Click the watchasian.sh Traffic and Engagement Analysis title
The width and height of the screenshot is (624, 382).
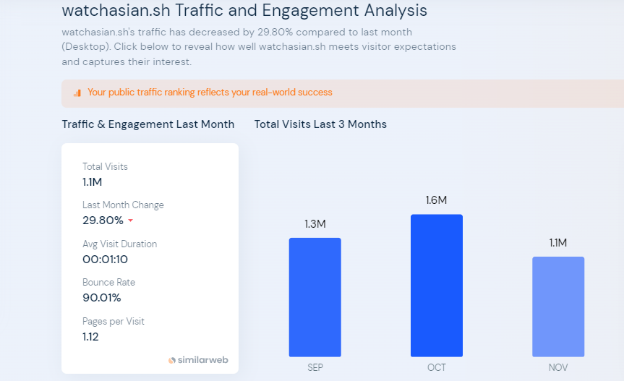point(244,10)
